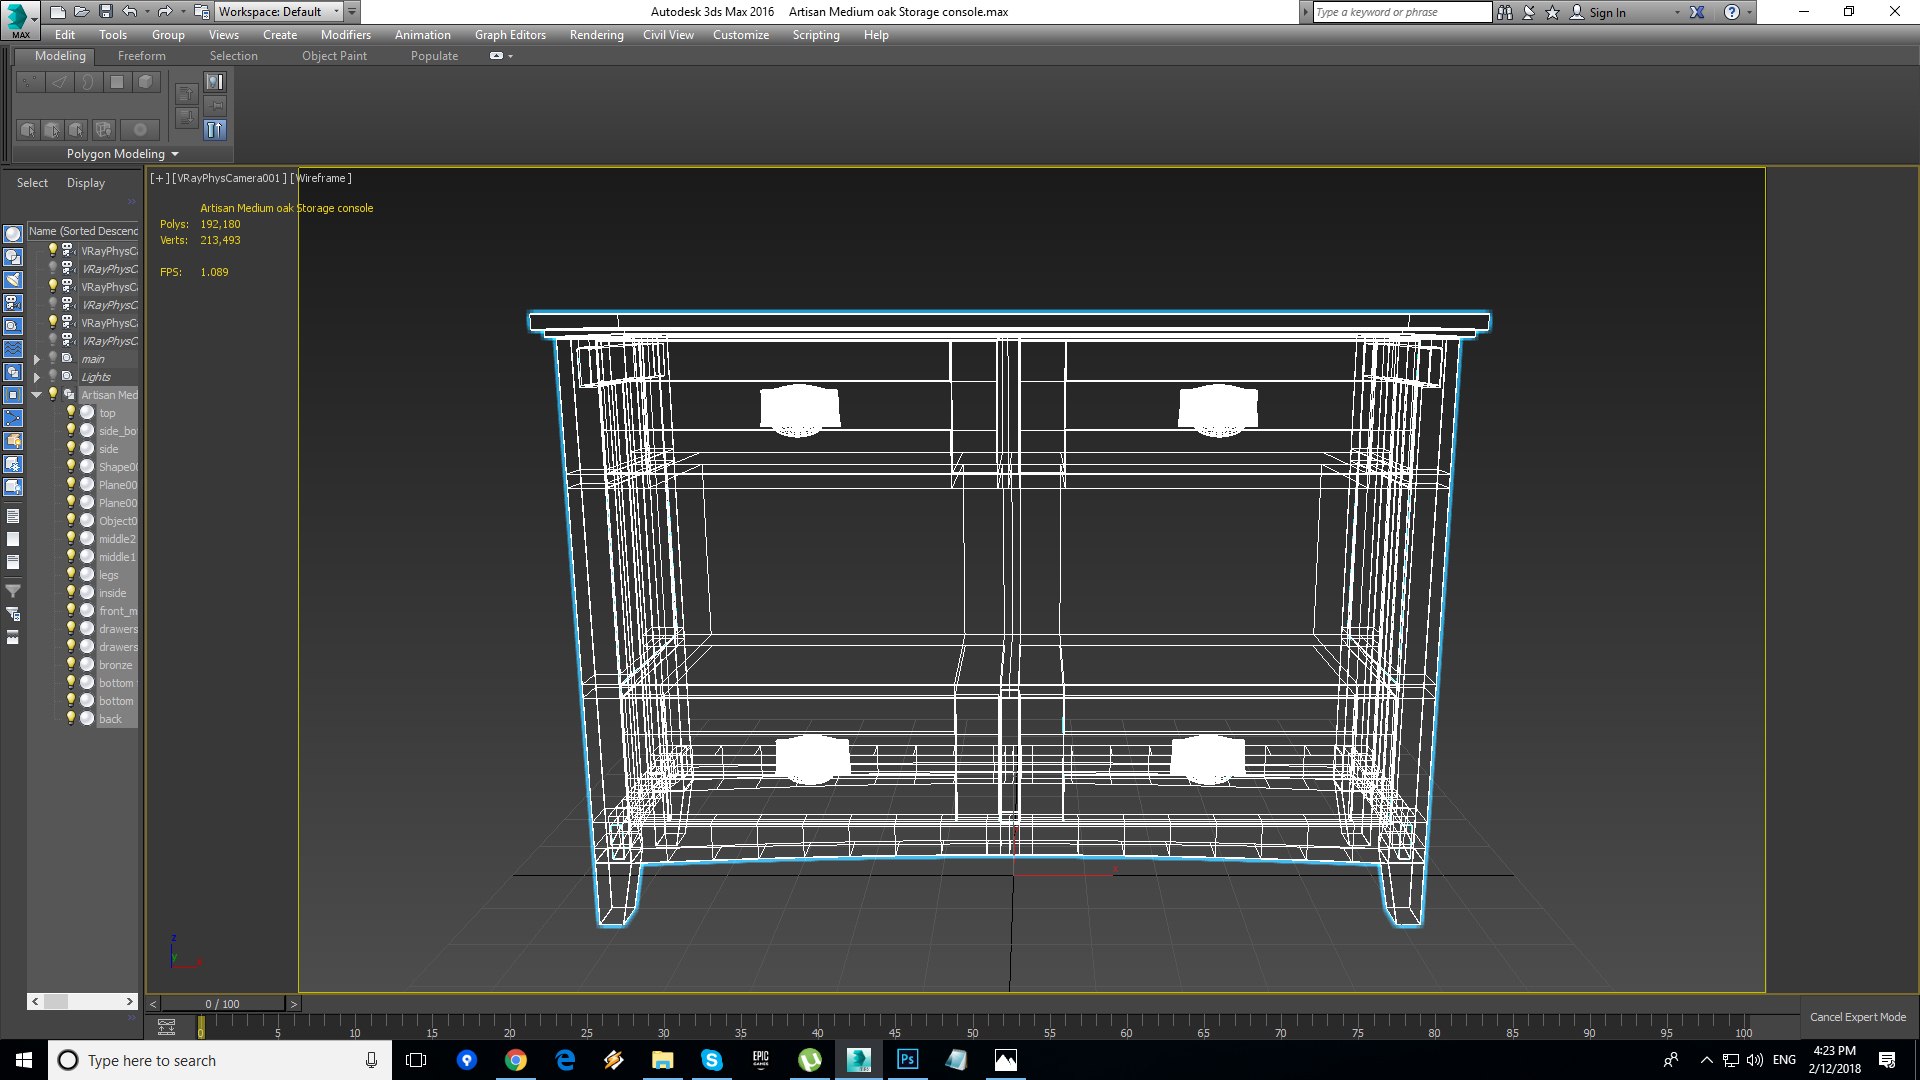Image resolution: width=1920 pixels, height=1080 pixels.
Task: Redo the action with the forward arrow icon
Action: 165,12
